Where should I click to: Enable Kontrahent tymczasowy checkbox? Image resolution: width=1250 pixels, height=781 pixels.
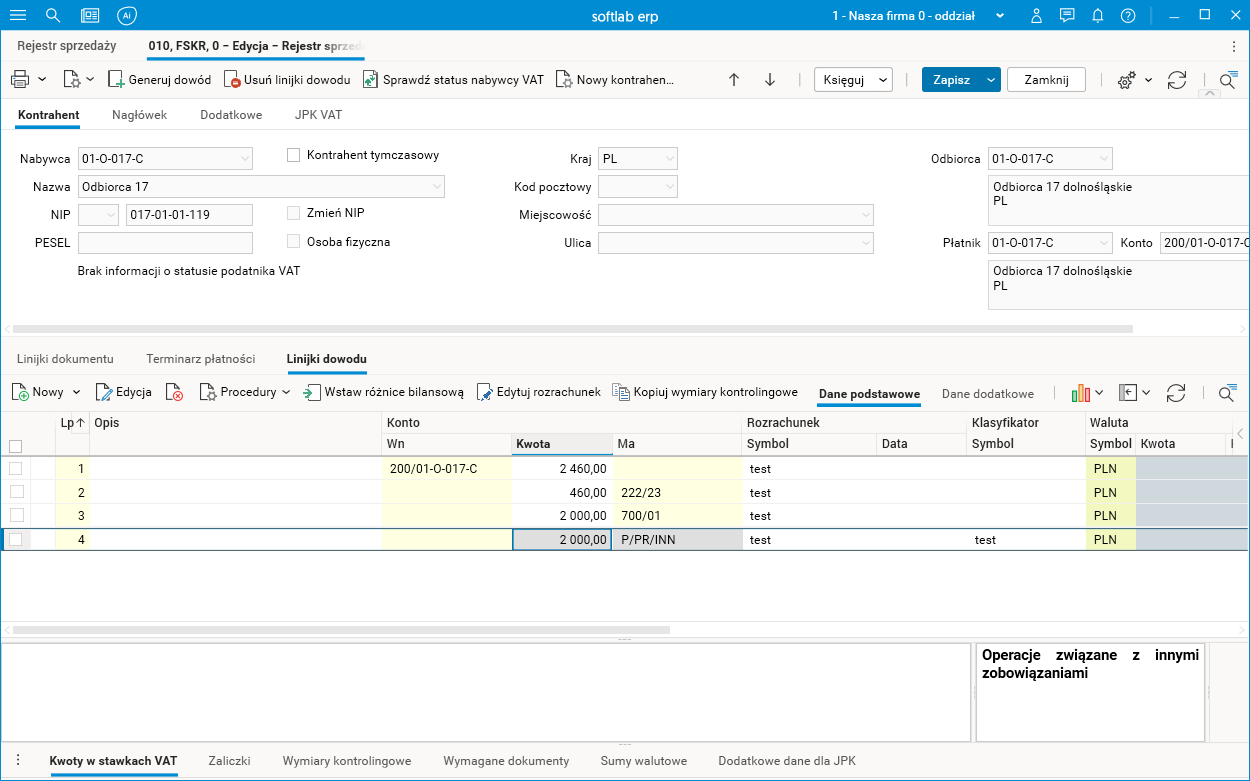coord(294,155)
